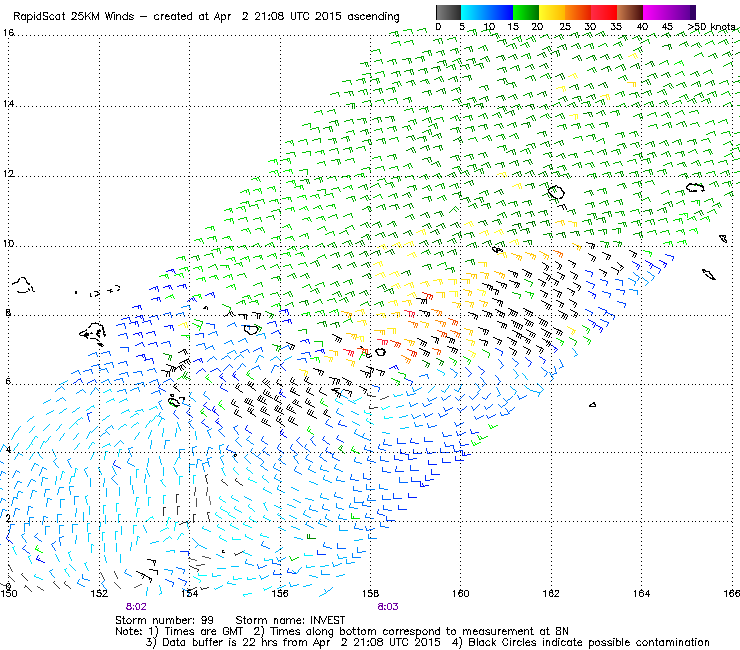Click the cyan 5-10 knots legend swatch
Image resolution: width=740 pixels, height=650 pixels.
(473, 12)
